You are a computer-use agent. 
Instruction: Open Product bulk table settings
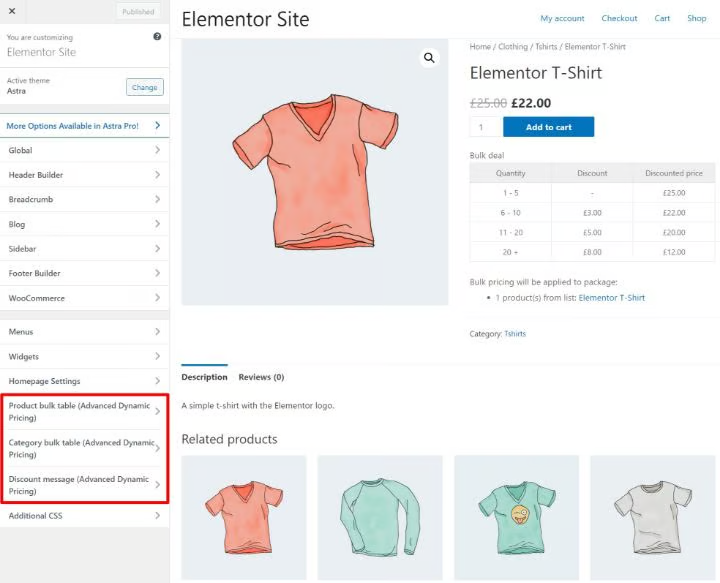84,411
